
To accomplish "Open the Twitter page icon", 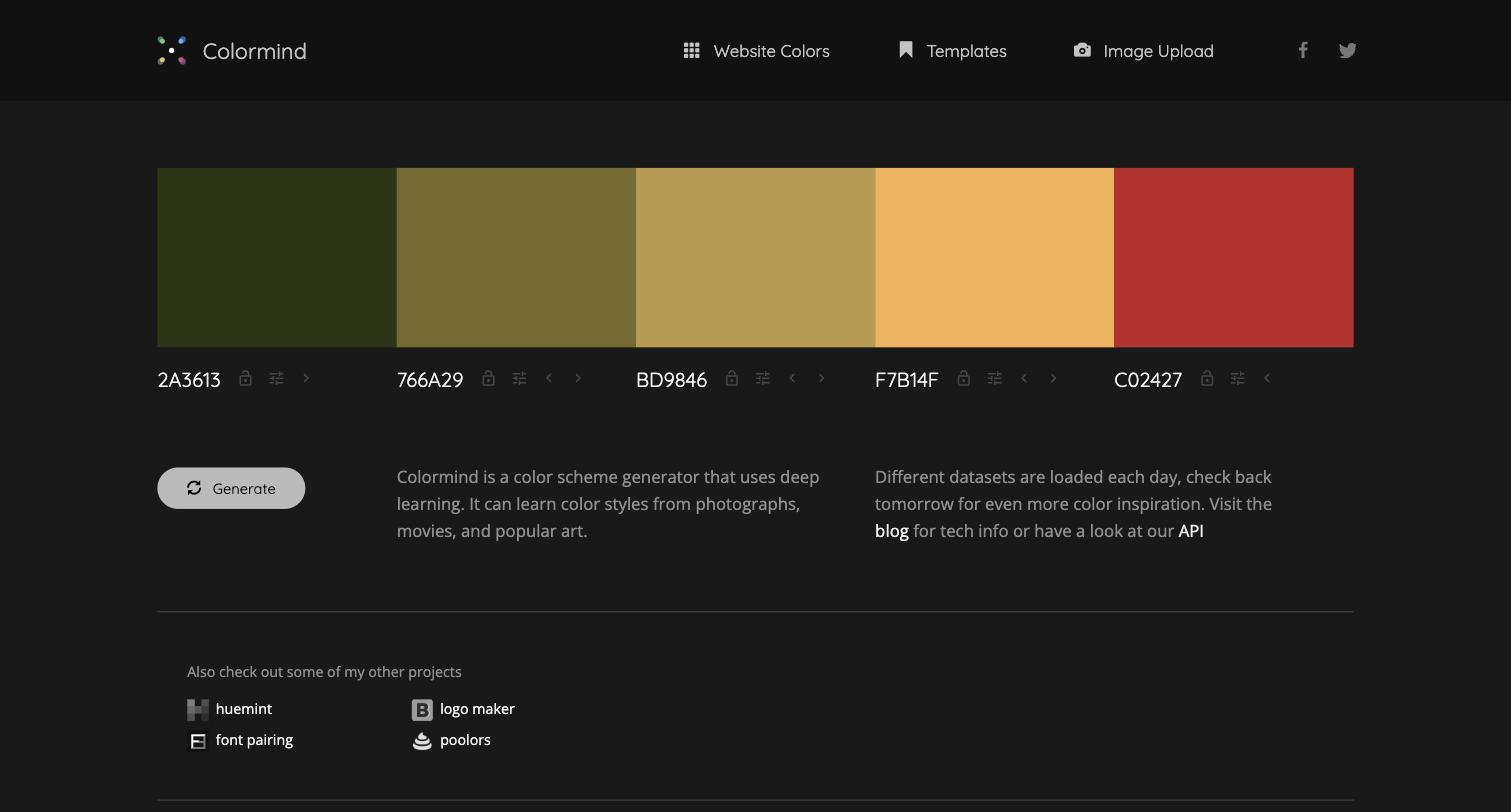I will coord(1347,50).
